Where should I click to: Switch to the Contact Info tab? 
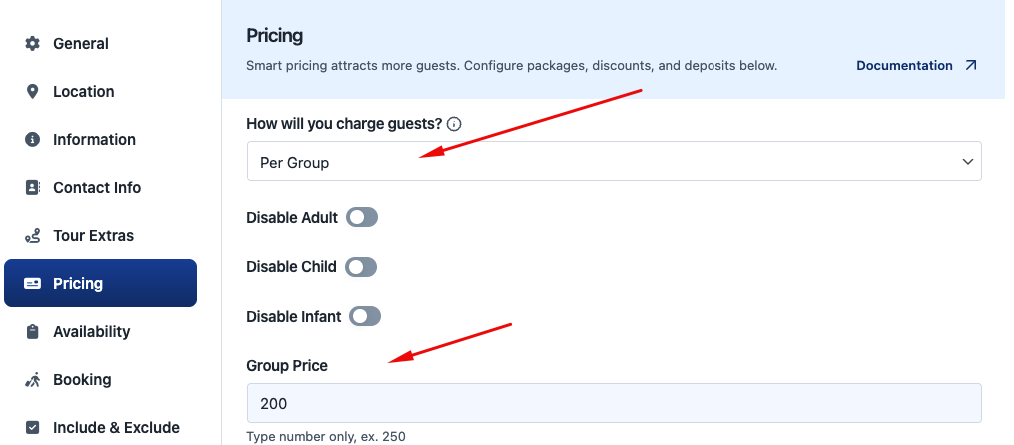coord(97,188)
